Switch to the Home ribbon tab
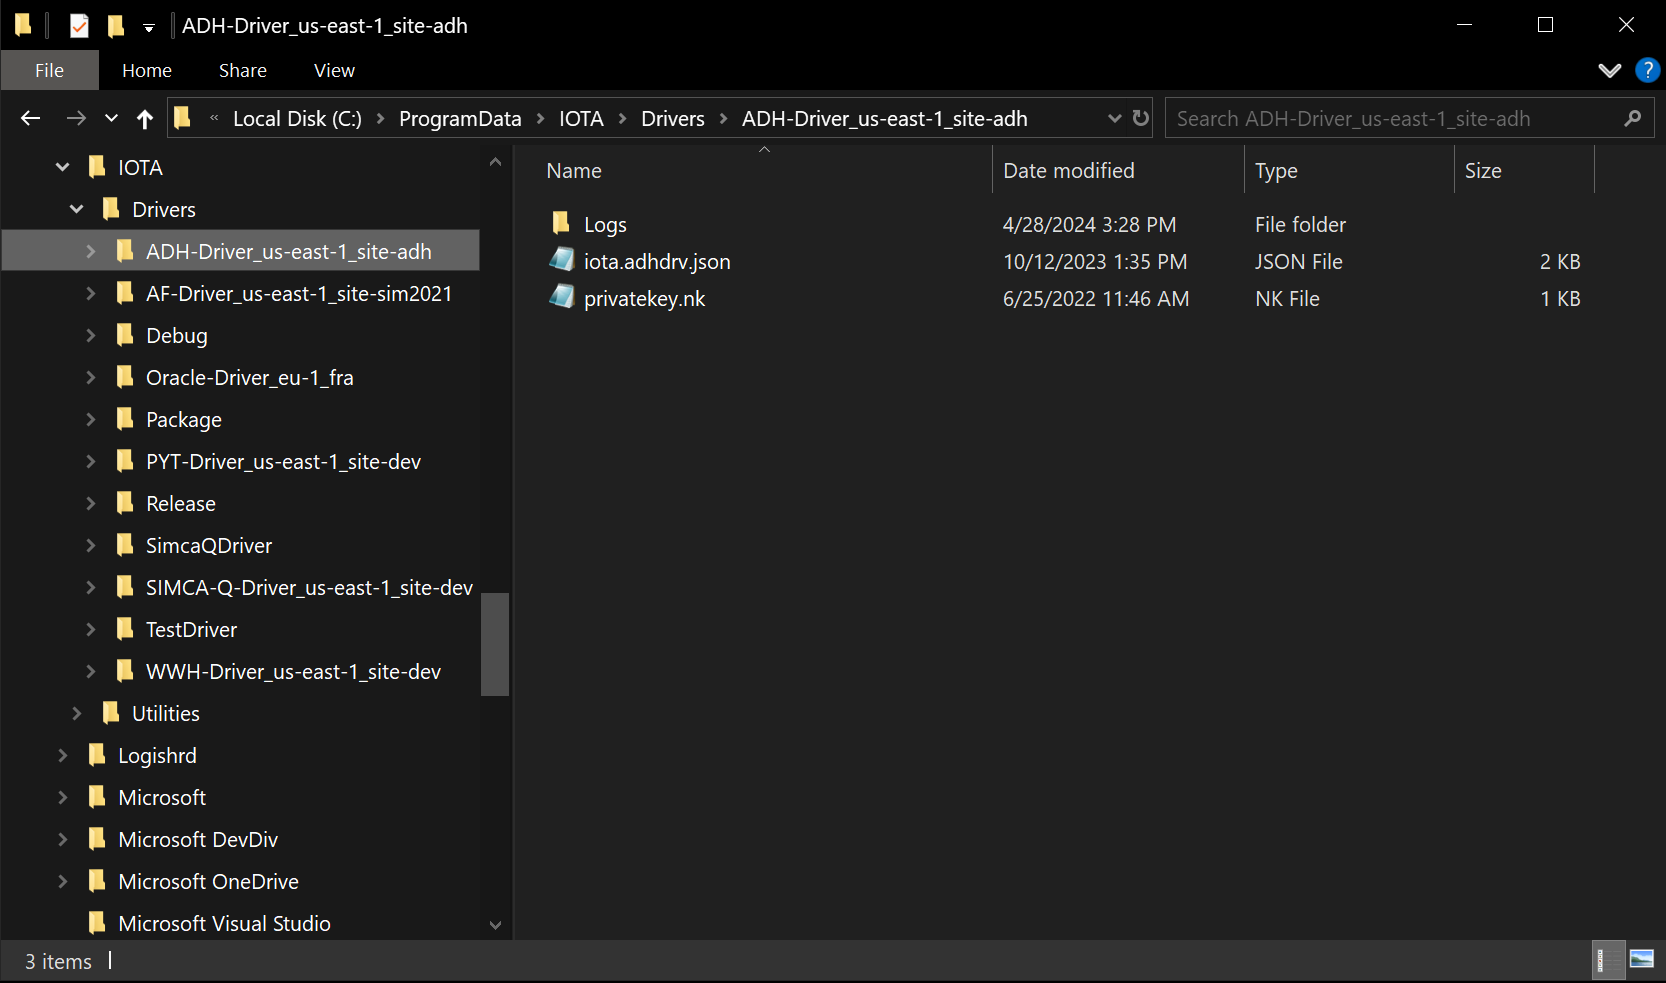Image resolution: width=1666 pixels, height=983 pixels. point(147,70)
